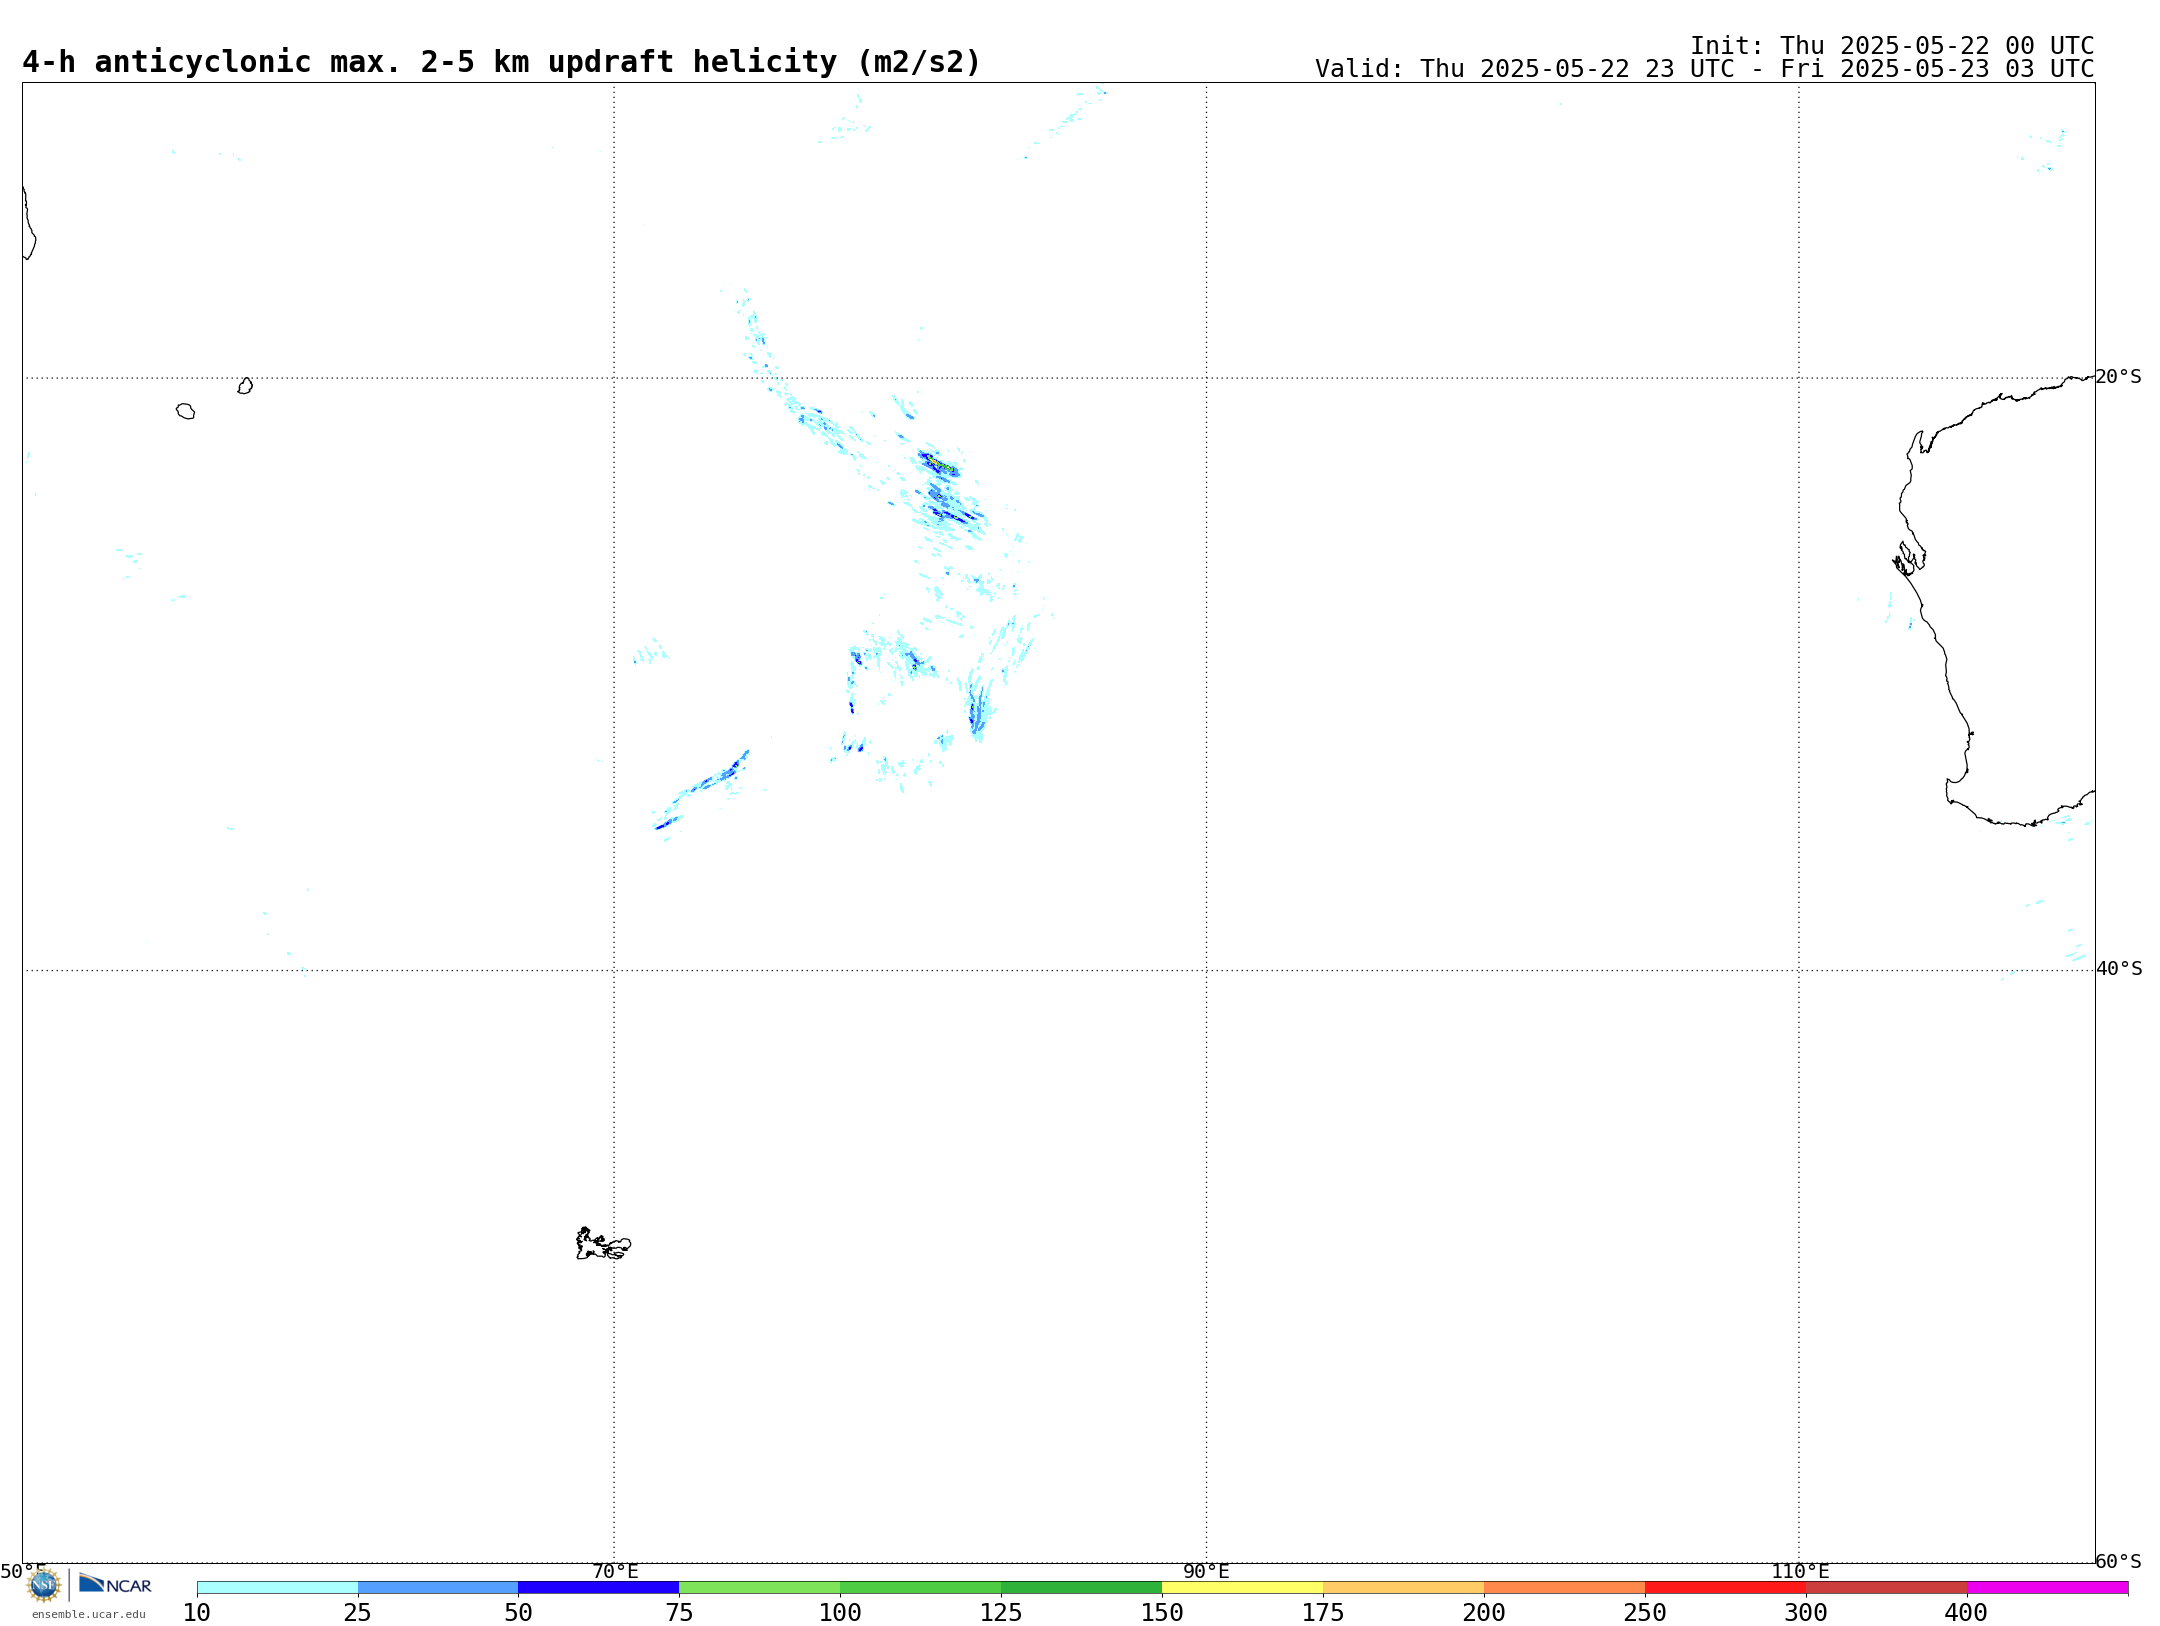Select the medium green 100-125 colorbar segment

point(920,1587)
